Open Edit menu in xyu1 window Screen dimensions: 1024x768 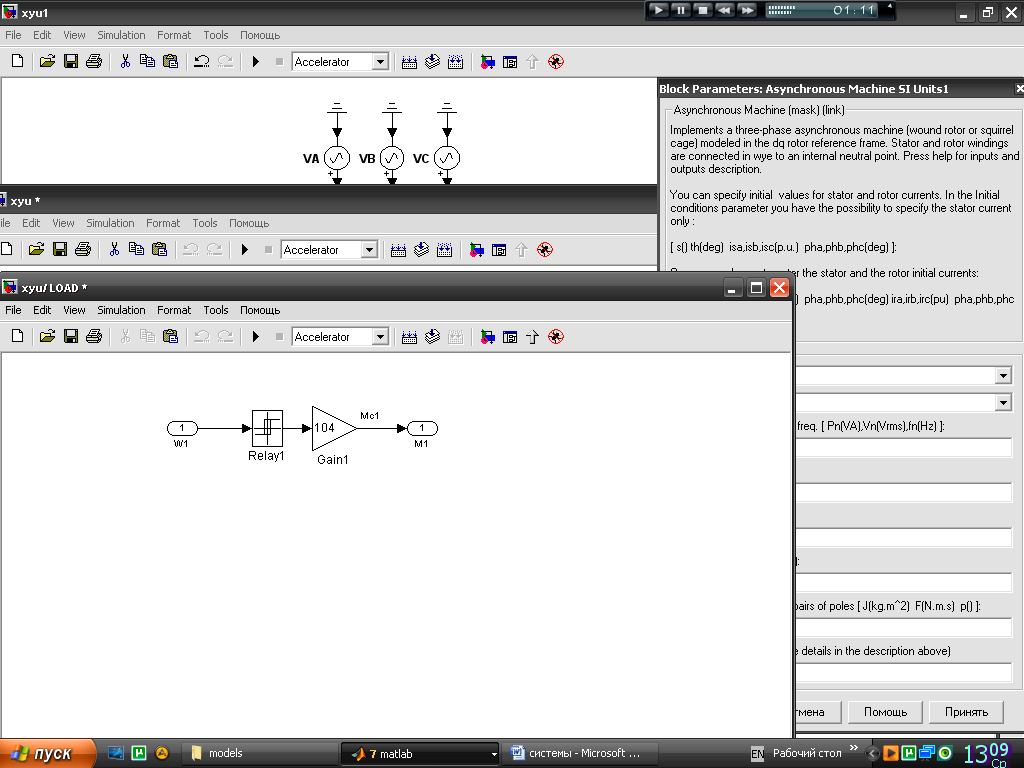(42, 35)
